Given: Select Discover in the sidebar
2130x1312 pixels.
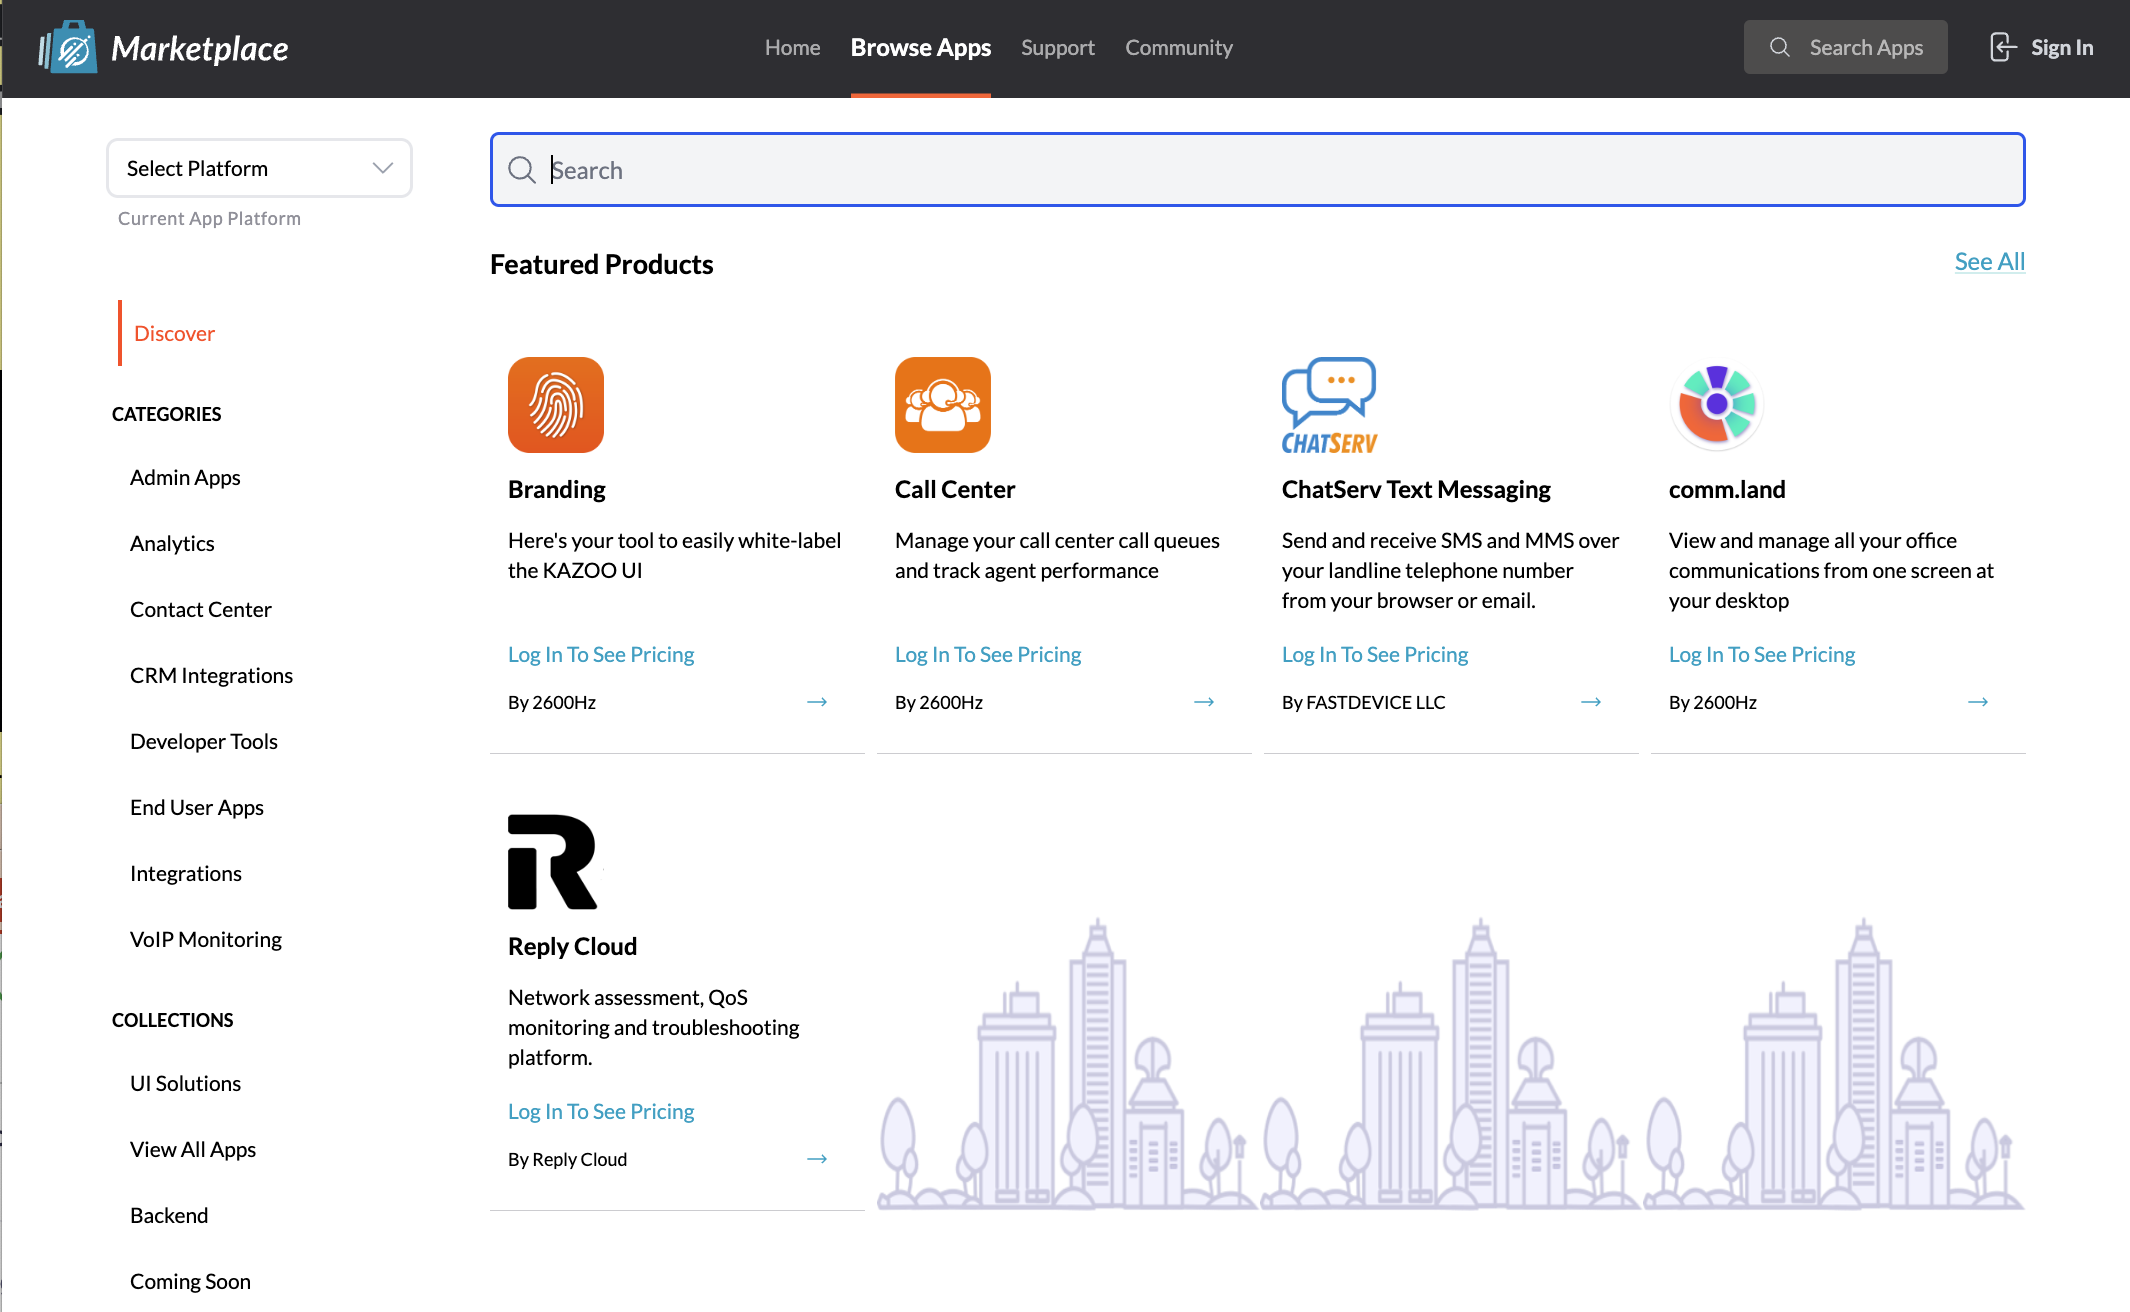Looking at the screenshot, I should coord(174,333).
